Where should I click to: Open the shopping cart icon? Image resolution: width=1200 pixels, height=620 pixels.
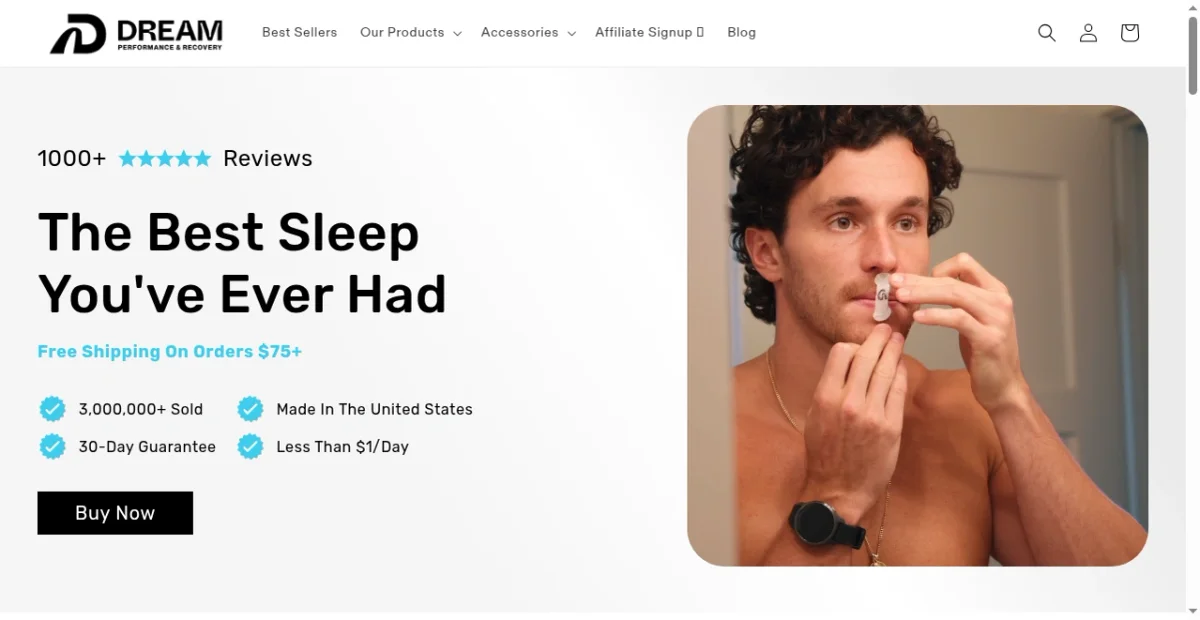[1130, 33]
